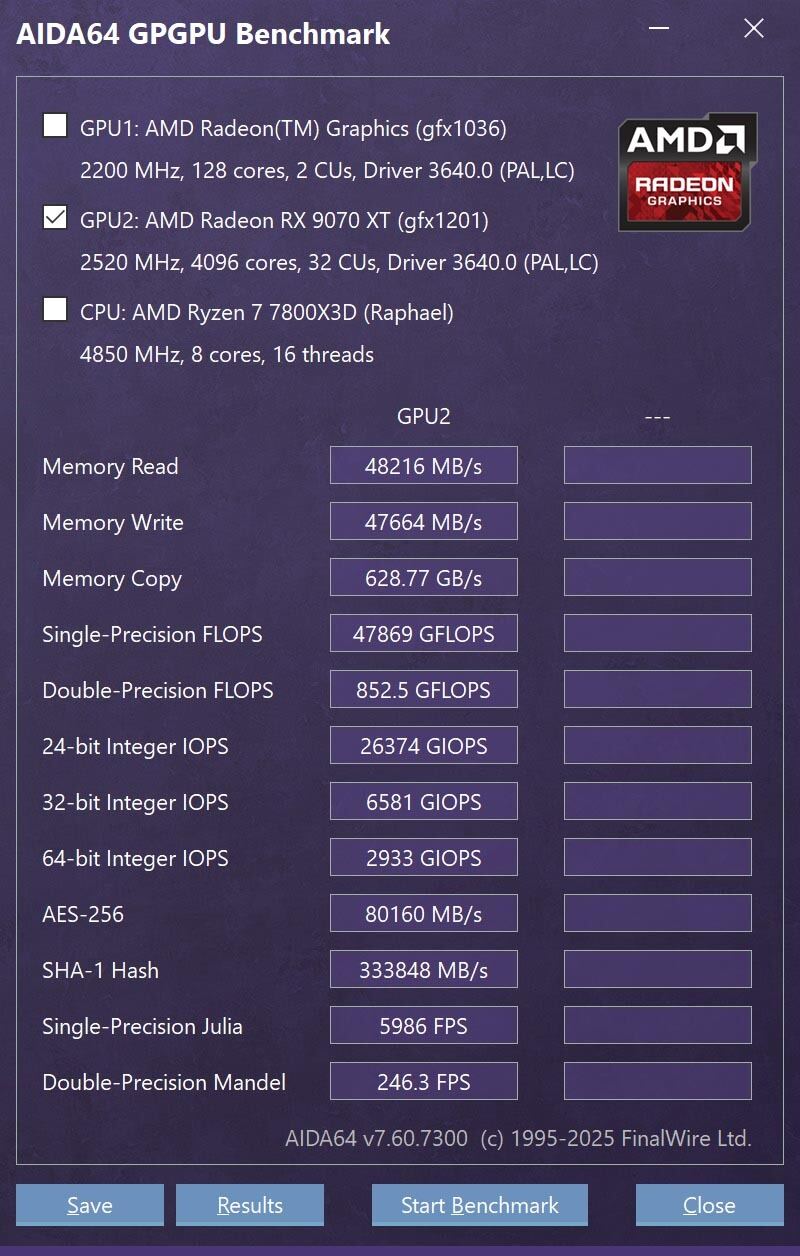The image size is (800, 1256).
Task: Click the Double-Precision Mandel 246.3 FPS result
Action: (424, 1082)
